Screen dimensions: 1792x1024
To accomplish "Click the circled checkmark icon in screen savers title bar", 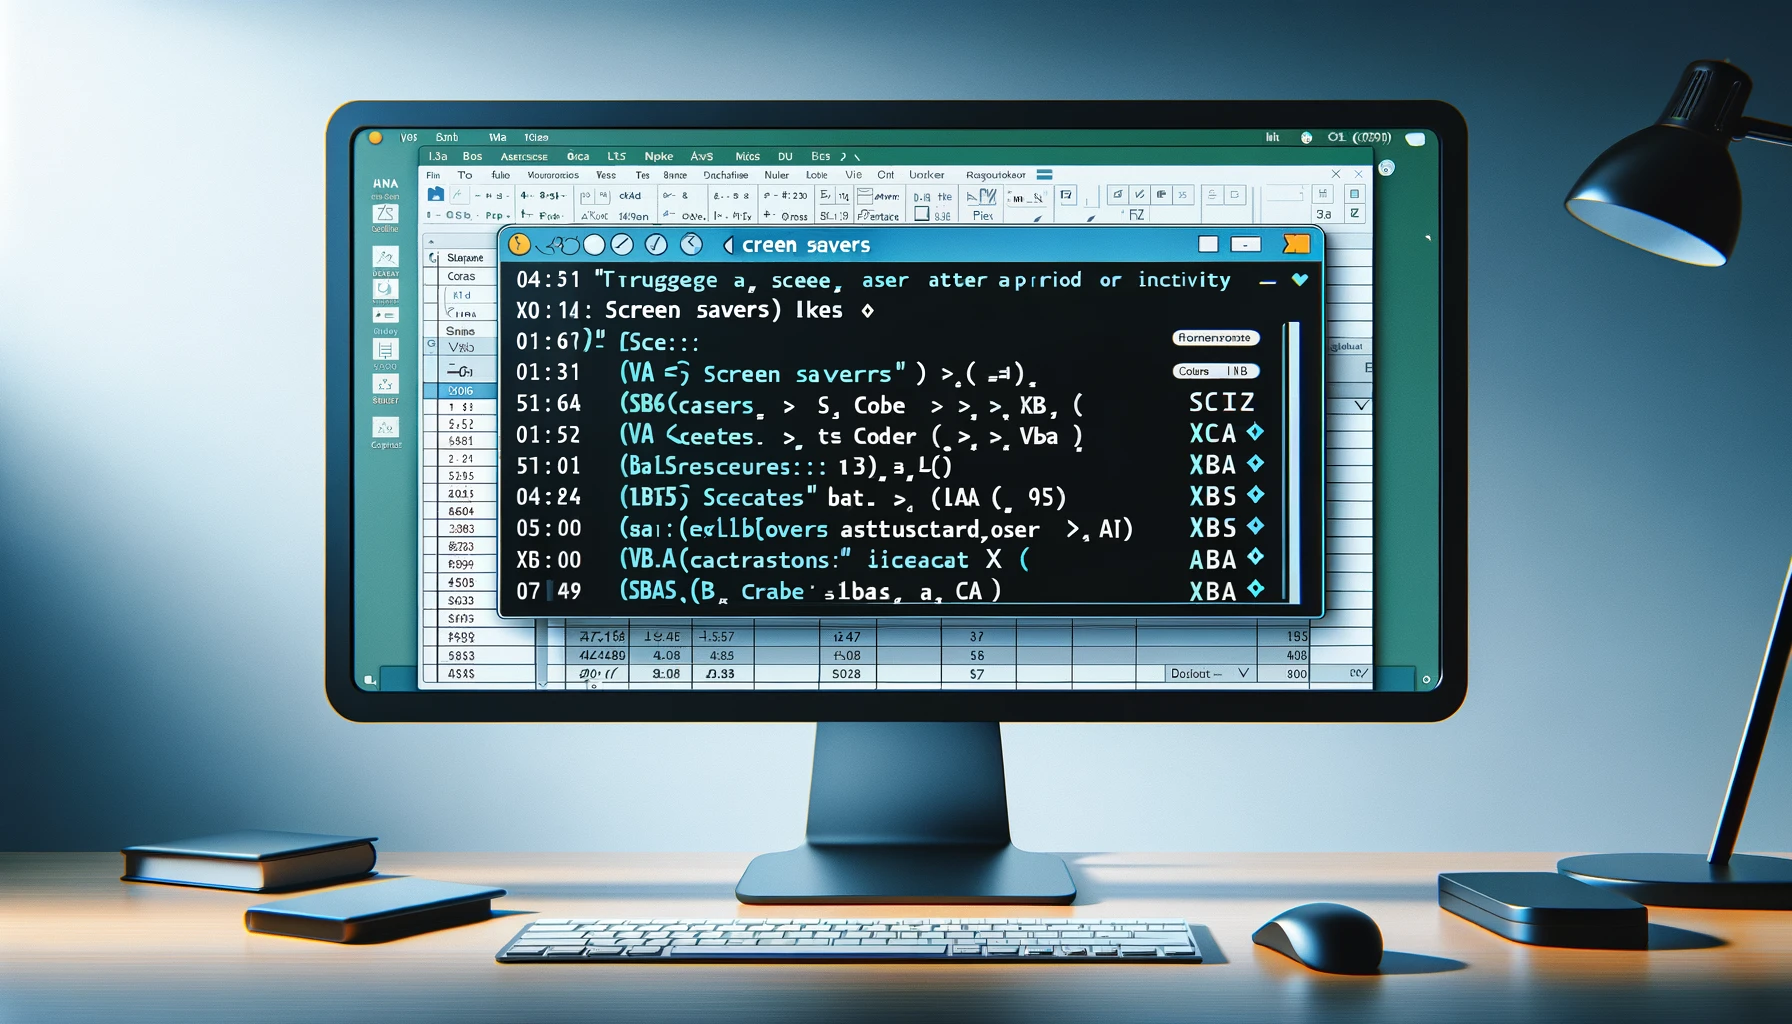I will pyautogui.click(x=656, y=244).
